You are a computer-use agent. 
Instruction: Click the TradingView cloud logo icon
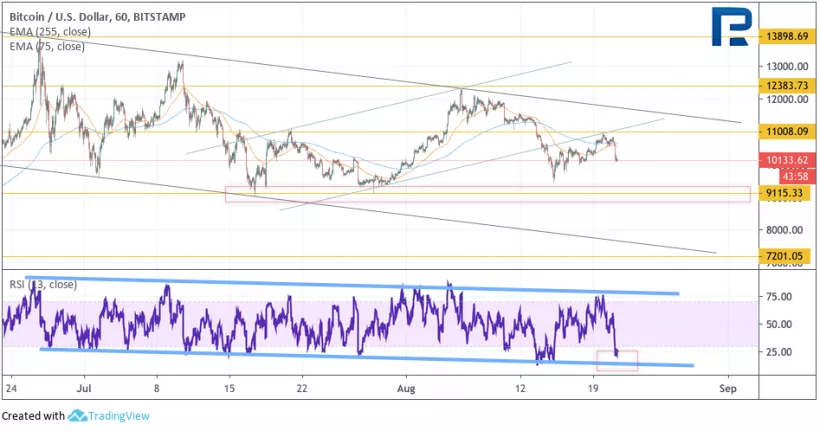(x=78, y=416)
